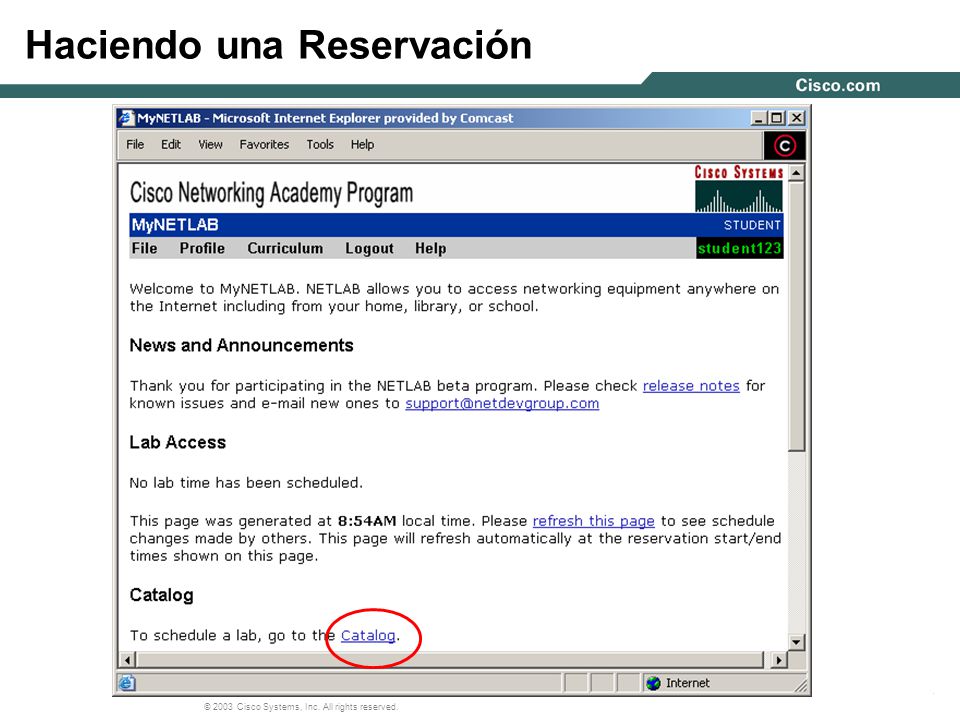Viewport: 960px width, 720px height.
Task: Click the Internet zone status text
Action: pos(688,683)
